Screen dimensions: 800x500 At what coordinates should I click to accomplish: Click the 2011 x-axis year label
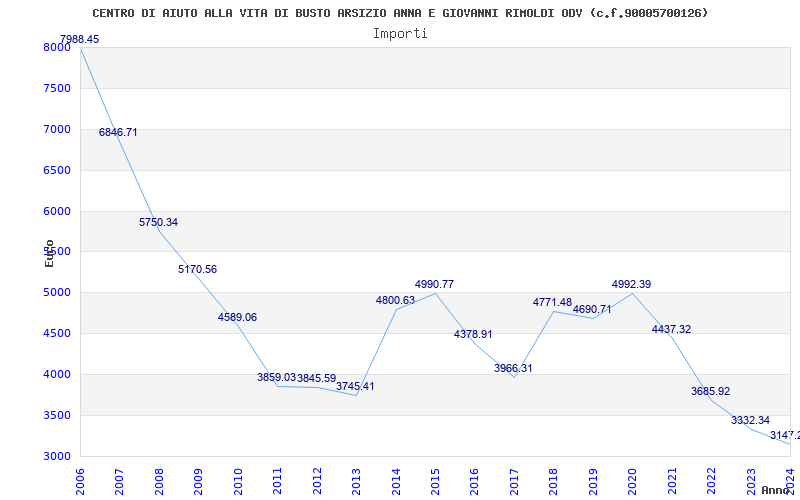277,481
